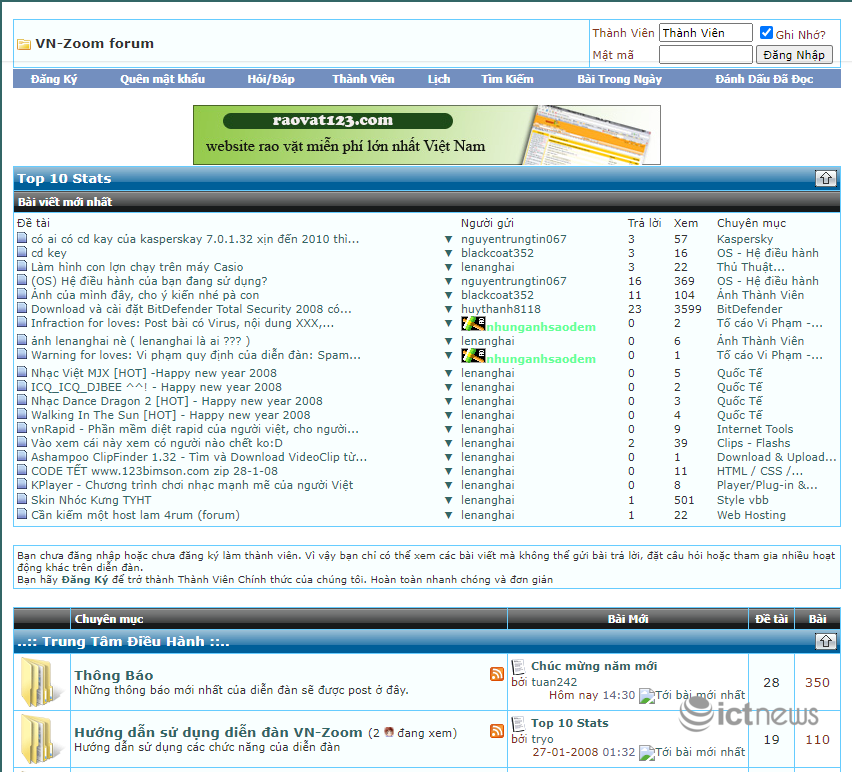Screen dimensions: 855x775
Task: Go to newest post icon by tuan242
Action: (646, 696)
